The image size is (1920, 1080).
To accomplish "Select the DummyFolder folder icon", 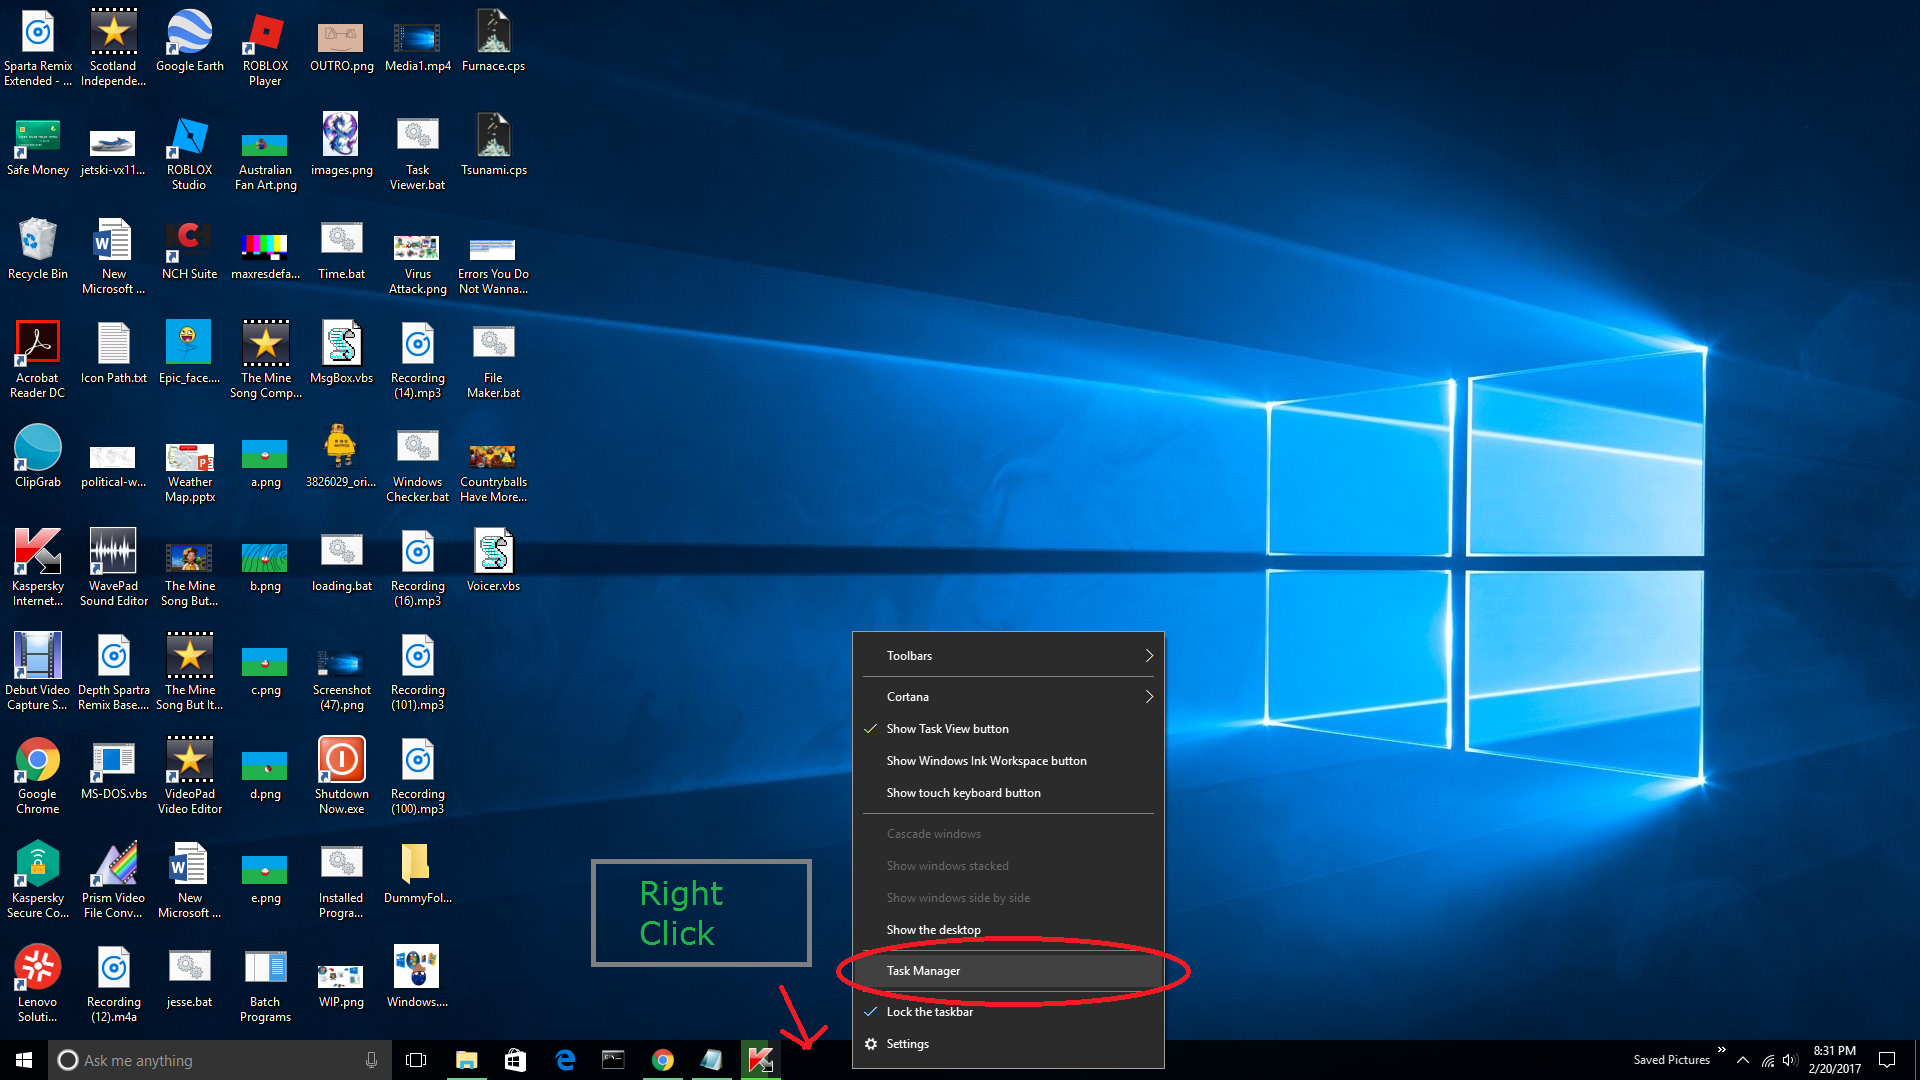I will (417, 874).
